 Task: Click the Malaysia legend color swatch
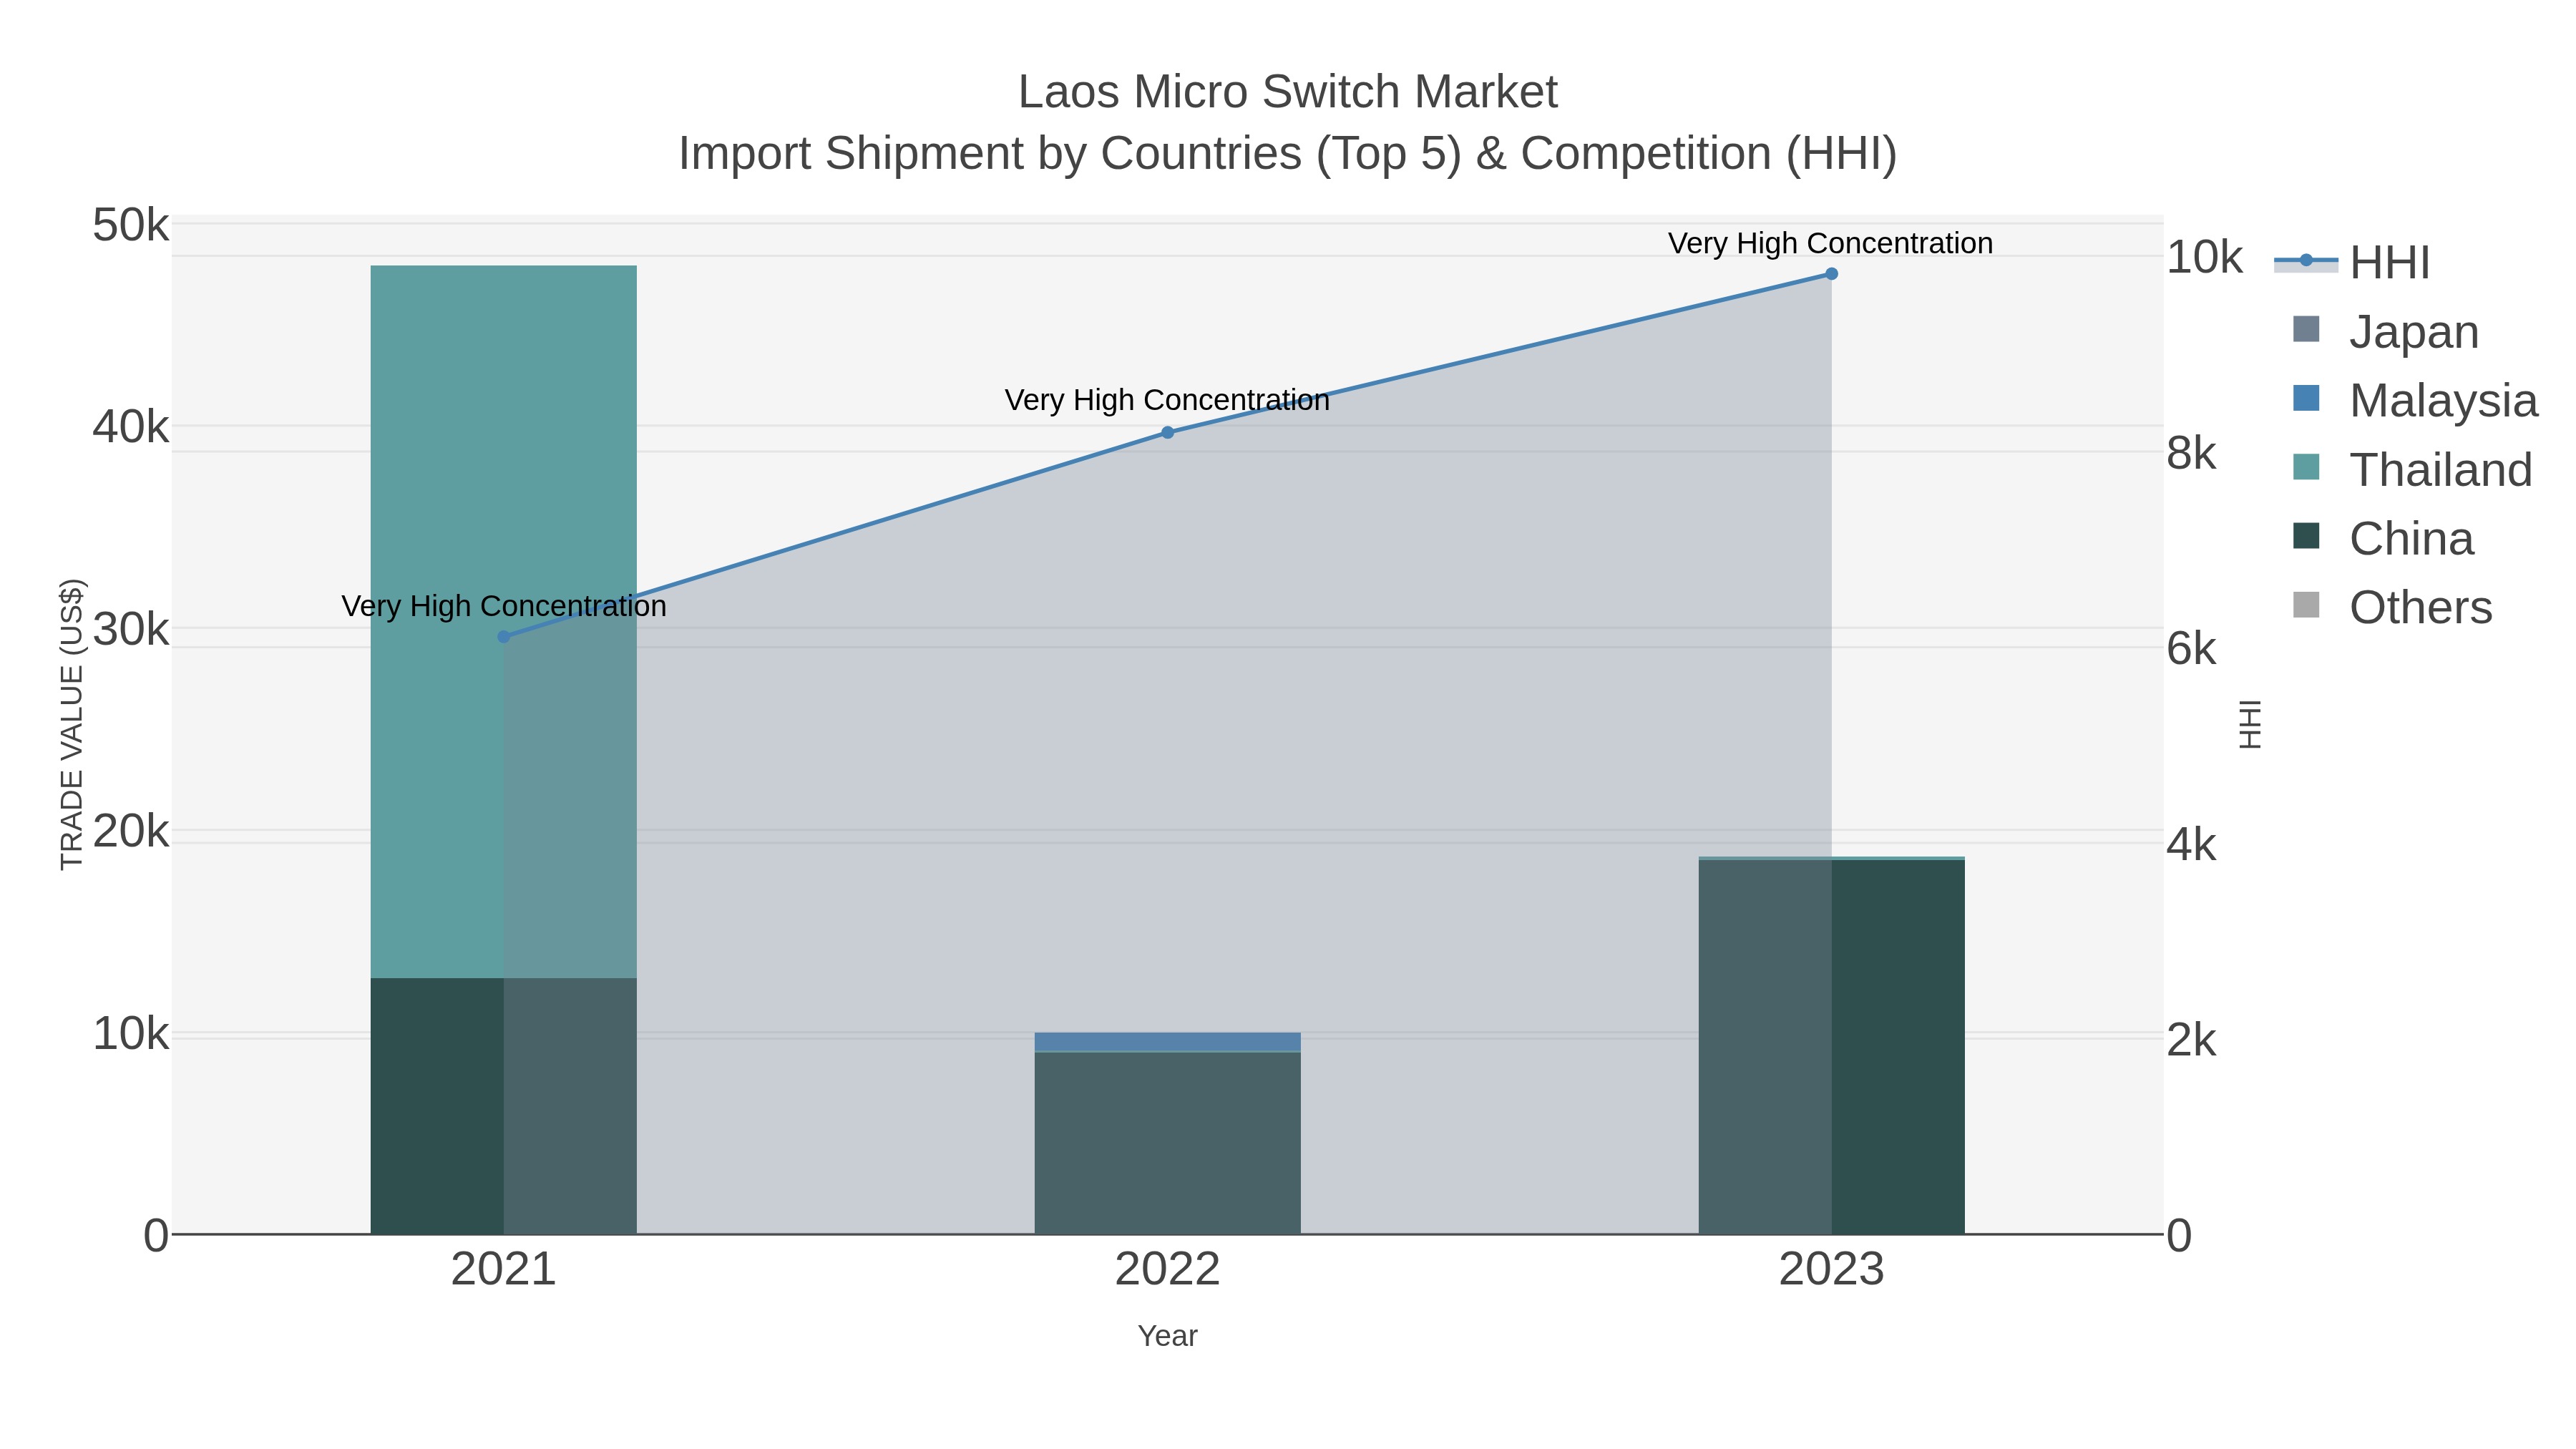[2306, 398]
